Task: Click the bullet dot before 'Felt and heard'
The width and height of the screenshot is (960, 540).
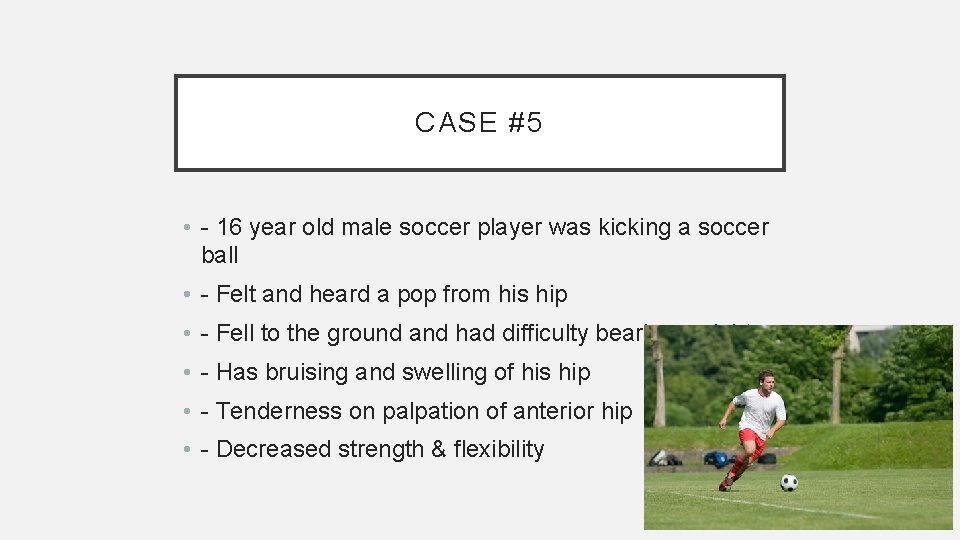Action: click(x=187, y=294)
